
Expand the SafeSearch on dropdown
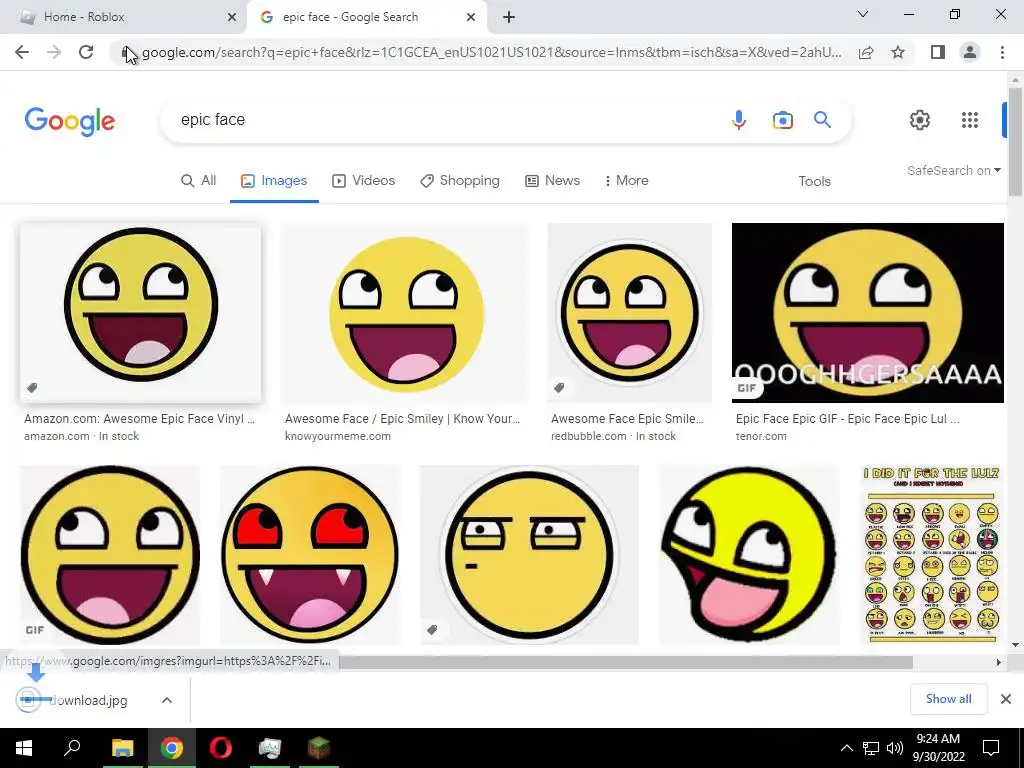tap(953, 170)
